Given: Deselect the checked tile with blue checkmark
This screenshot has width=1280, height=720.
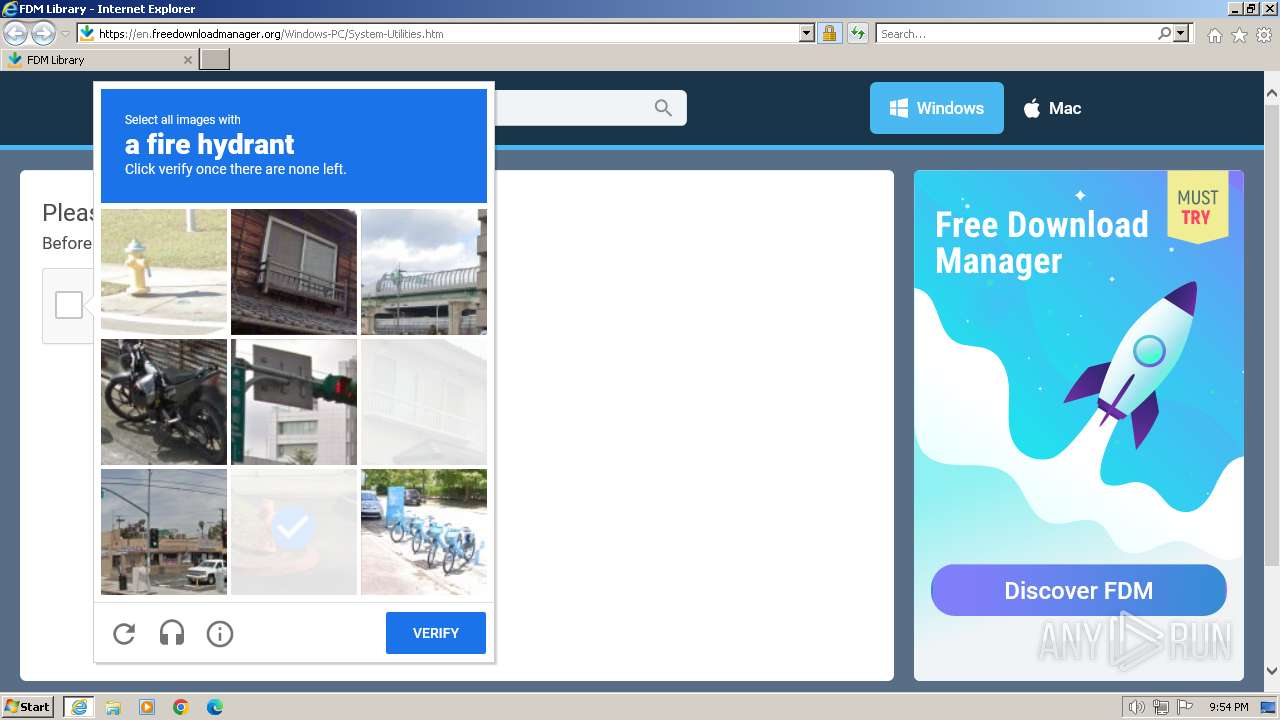Looking at the screenshot, I should click(x=294, y=532).
